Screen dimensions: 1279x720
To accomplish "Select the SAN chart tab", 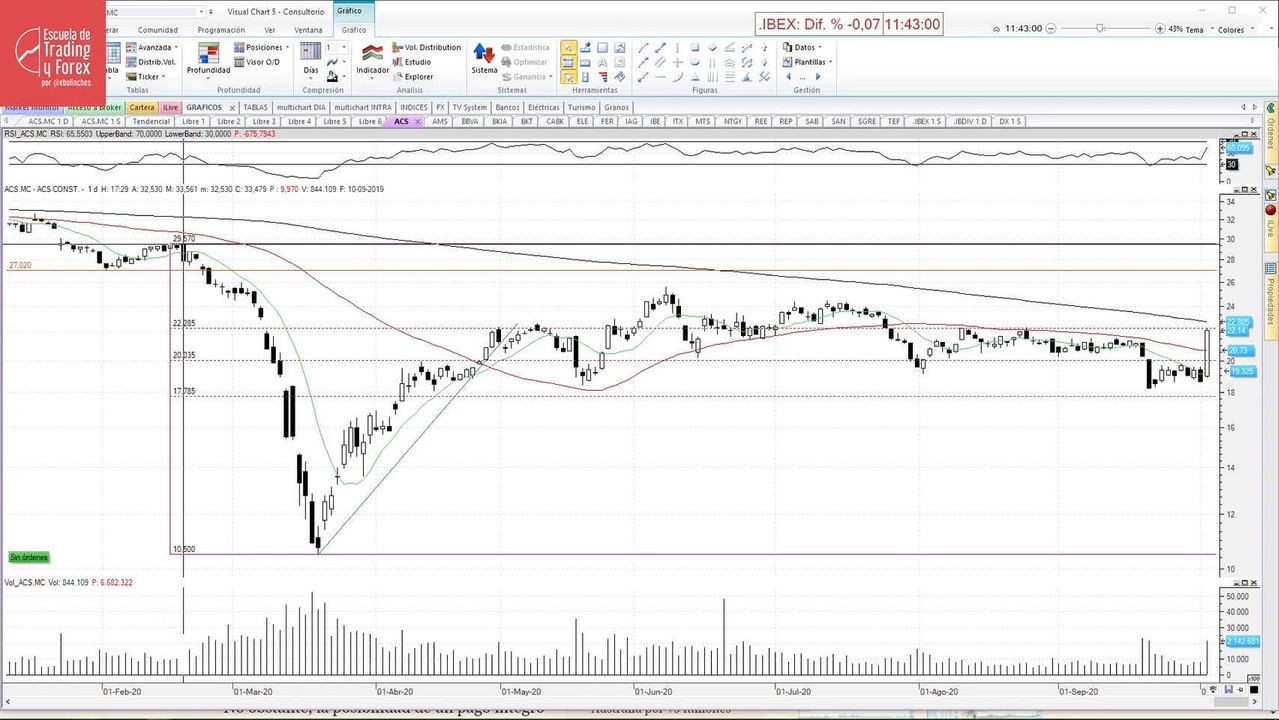I will (x=838, y=121).
